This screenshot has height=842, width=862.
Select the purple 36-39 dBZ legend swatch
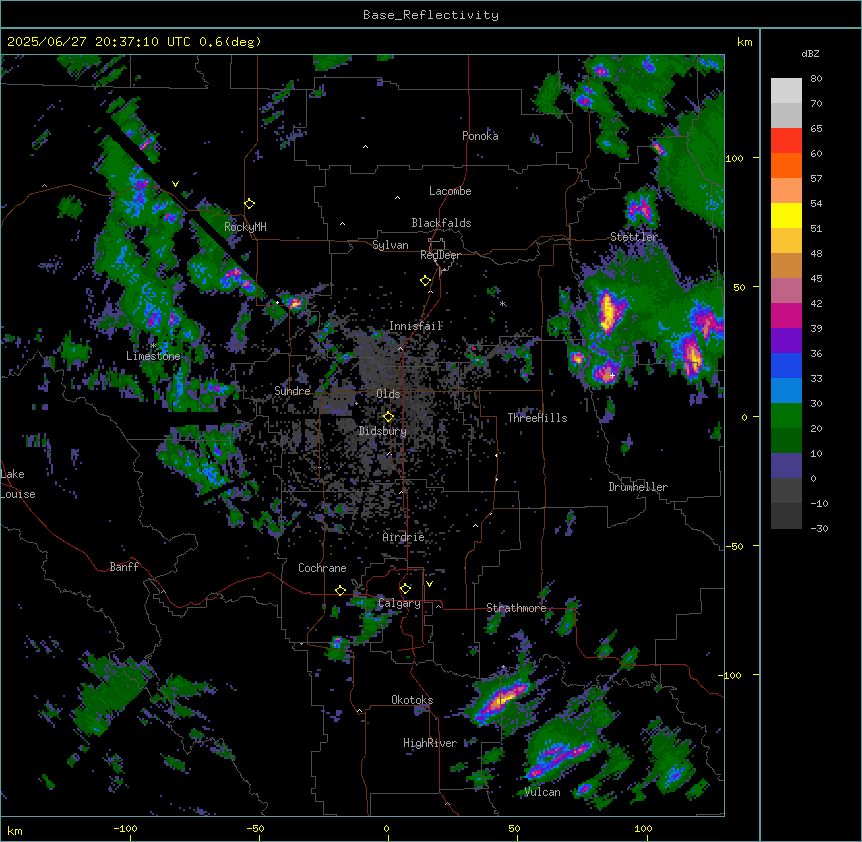coord(786,341)
